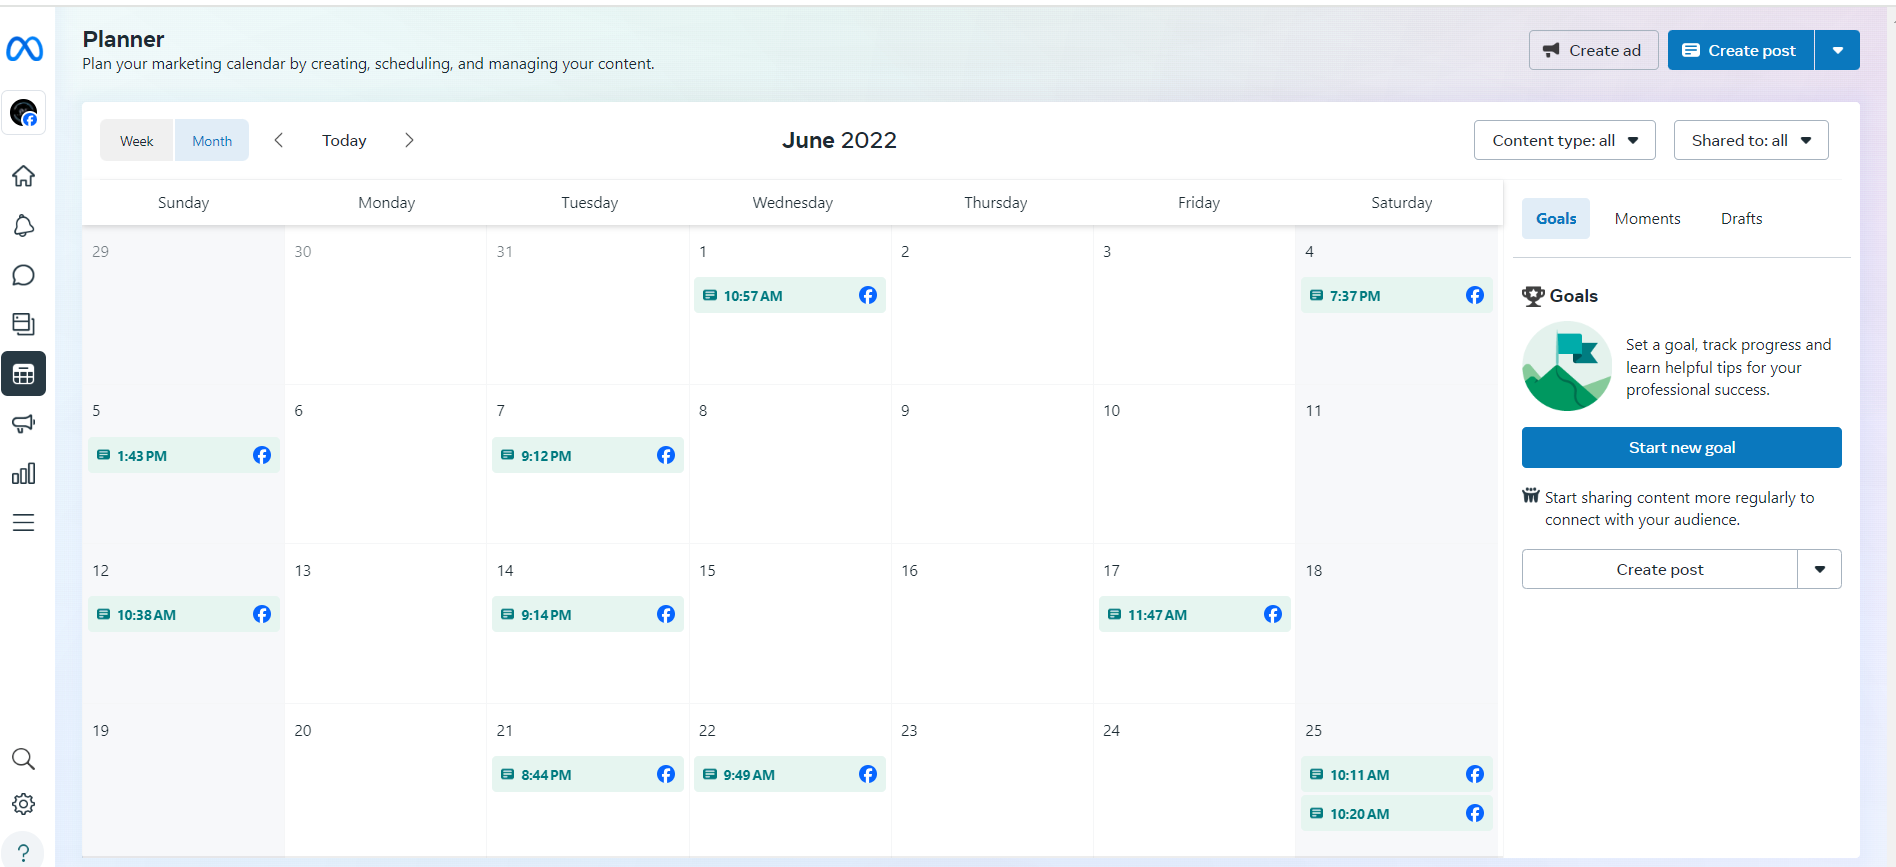This screenshot has width=1896, height=867.
Task: Click the Create ad button
Action: [1594, 50]
